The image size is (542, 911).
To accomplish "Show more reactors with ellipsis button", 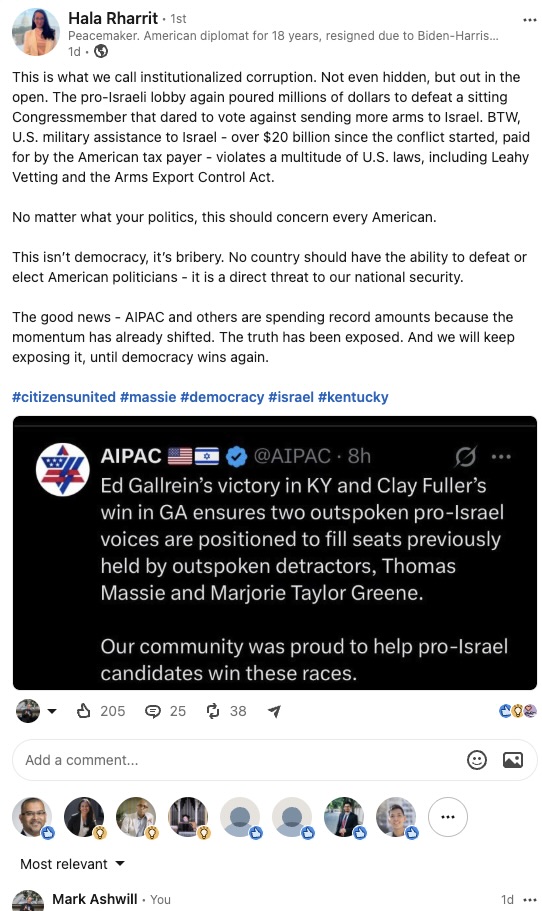I will pyautogui.click(x=447, y=817).
